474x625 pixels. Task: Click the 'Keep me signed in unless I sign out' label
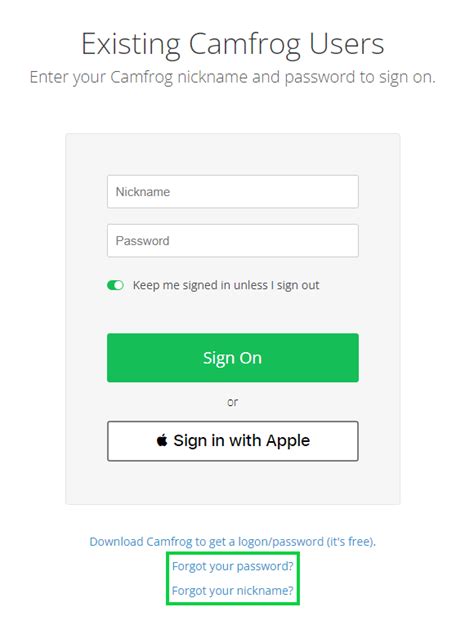pos(226,285)
